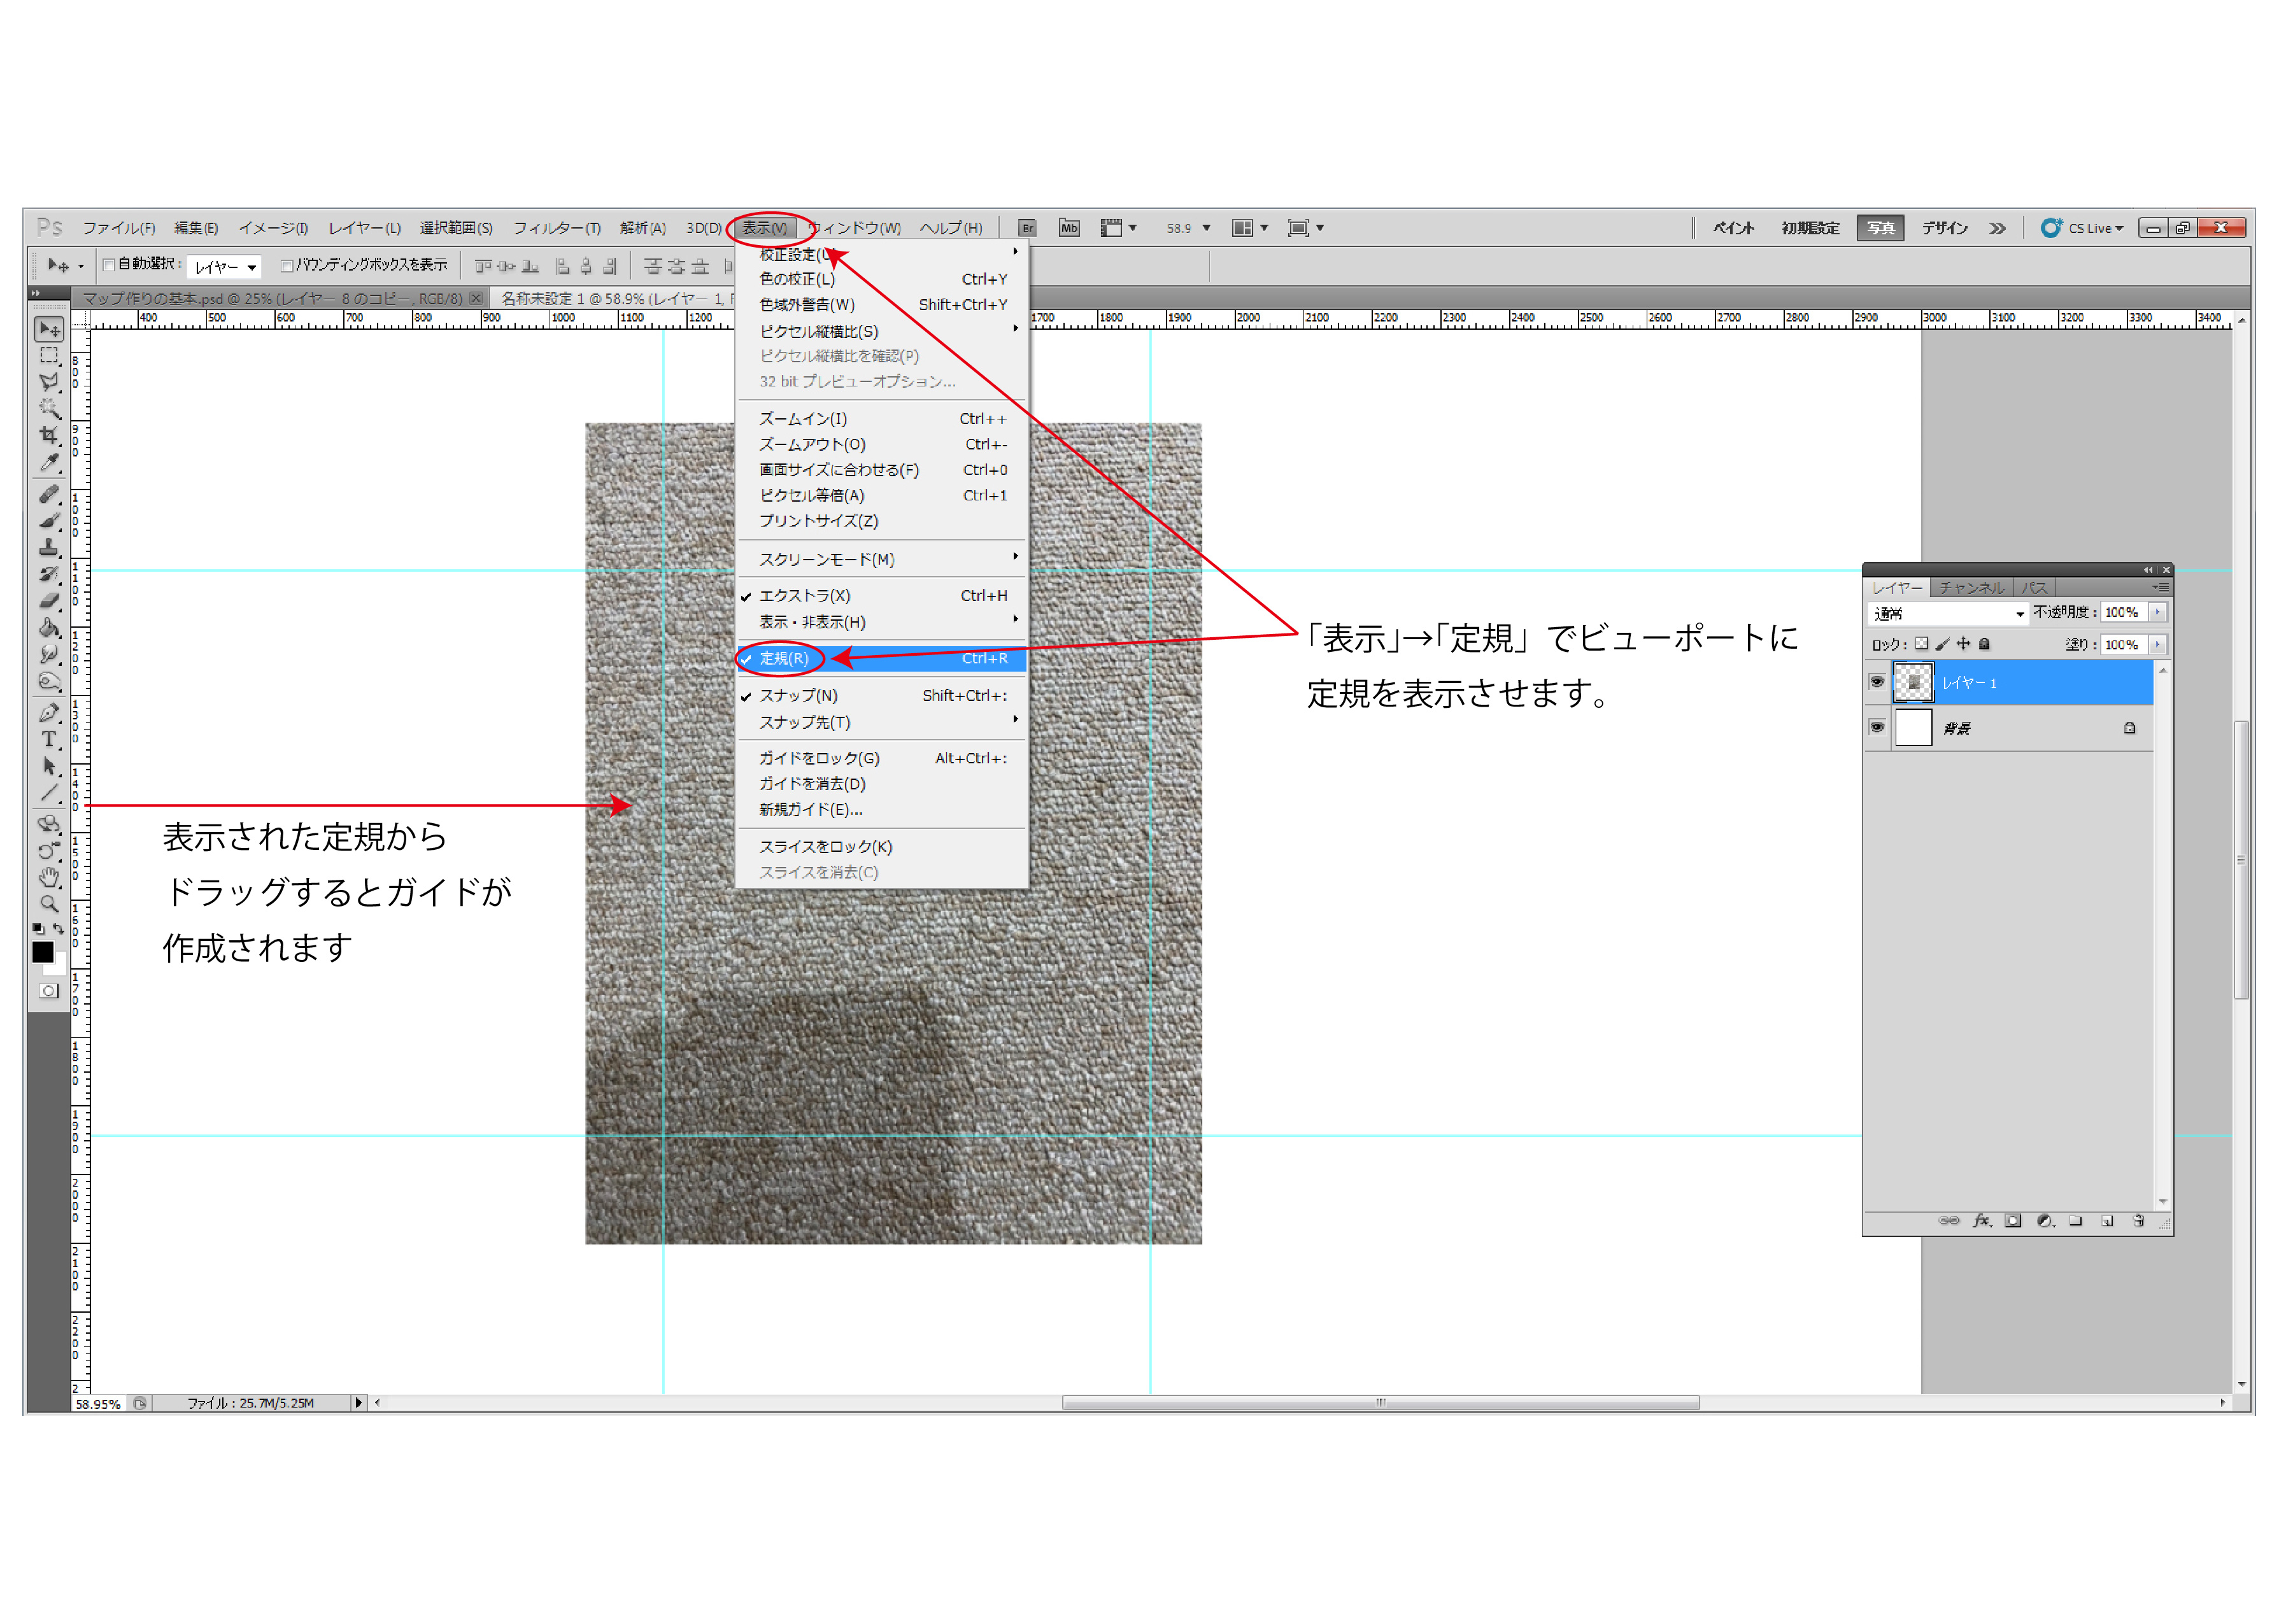Viewport: 2279px width, 1624px height.
Task: Open the layer blend mode dropdown
Action: click(x=1948, y=613)
